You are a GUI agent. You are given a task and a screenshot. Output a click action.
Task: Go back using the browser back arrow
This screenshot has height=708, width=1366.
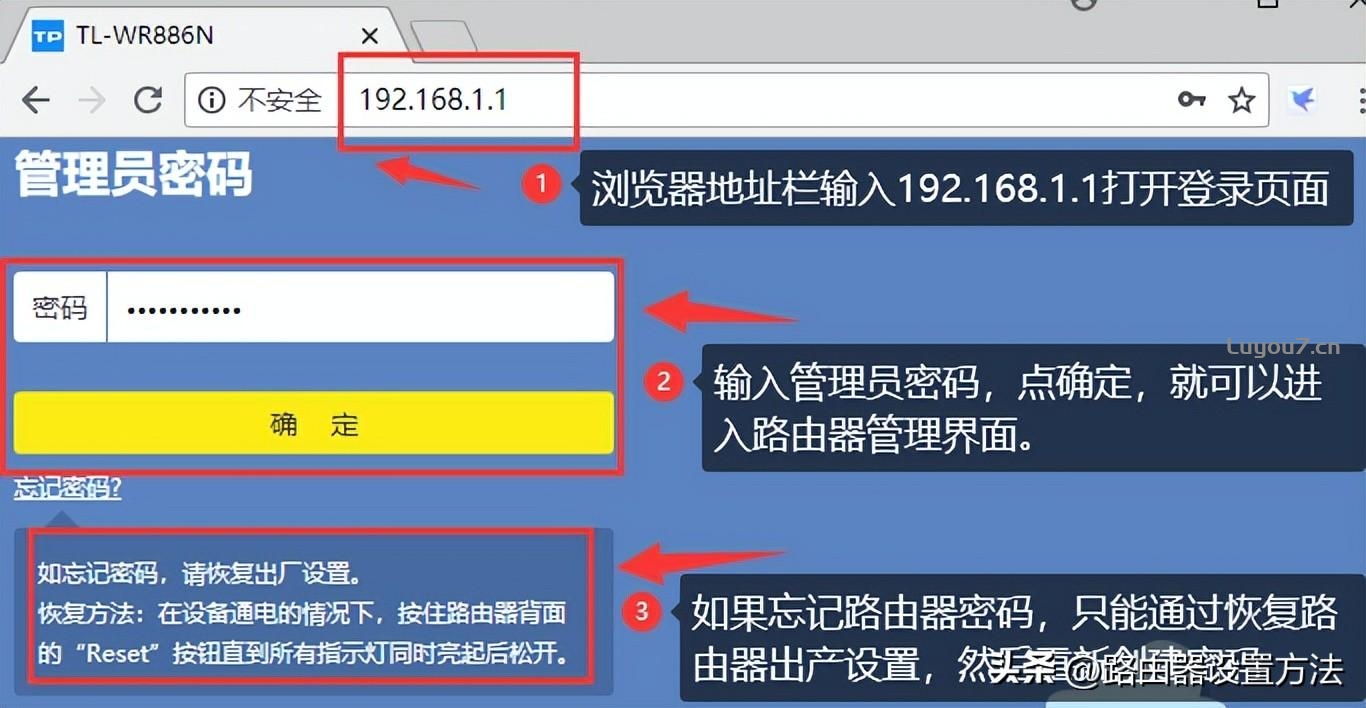point(36,99)
